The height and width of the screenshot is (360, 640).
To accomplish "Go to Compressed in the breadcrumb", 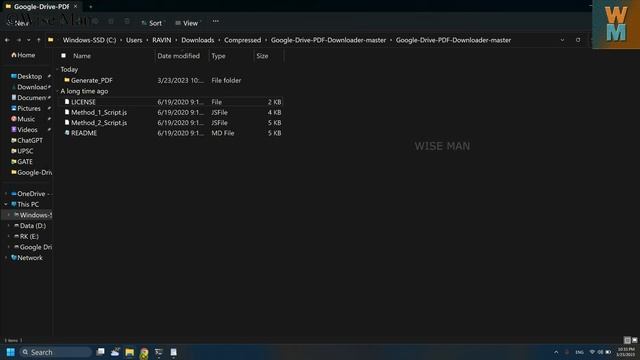I will tap(242, 40).
